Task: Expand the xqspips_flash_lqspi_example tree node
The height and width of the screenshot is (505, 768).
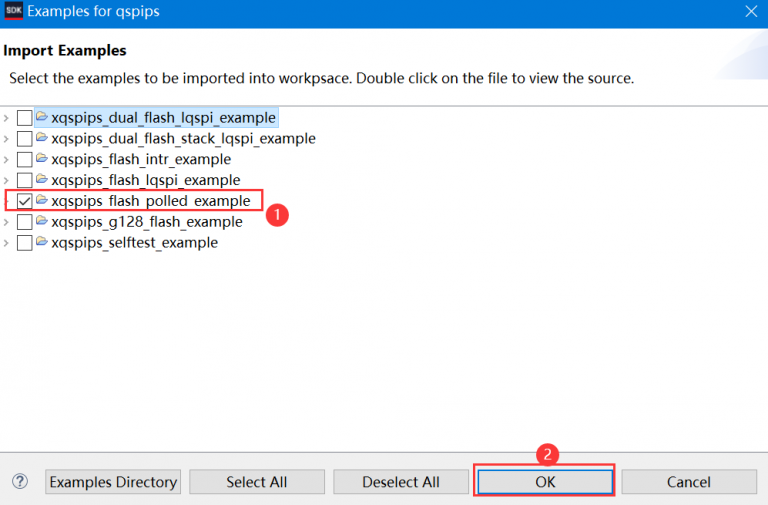Action: click(x=7, y=180)
